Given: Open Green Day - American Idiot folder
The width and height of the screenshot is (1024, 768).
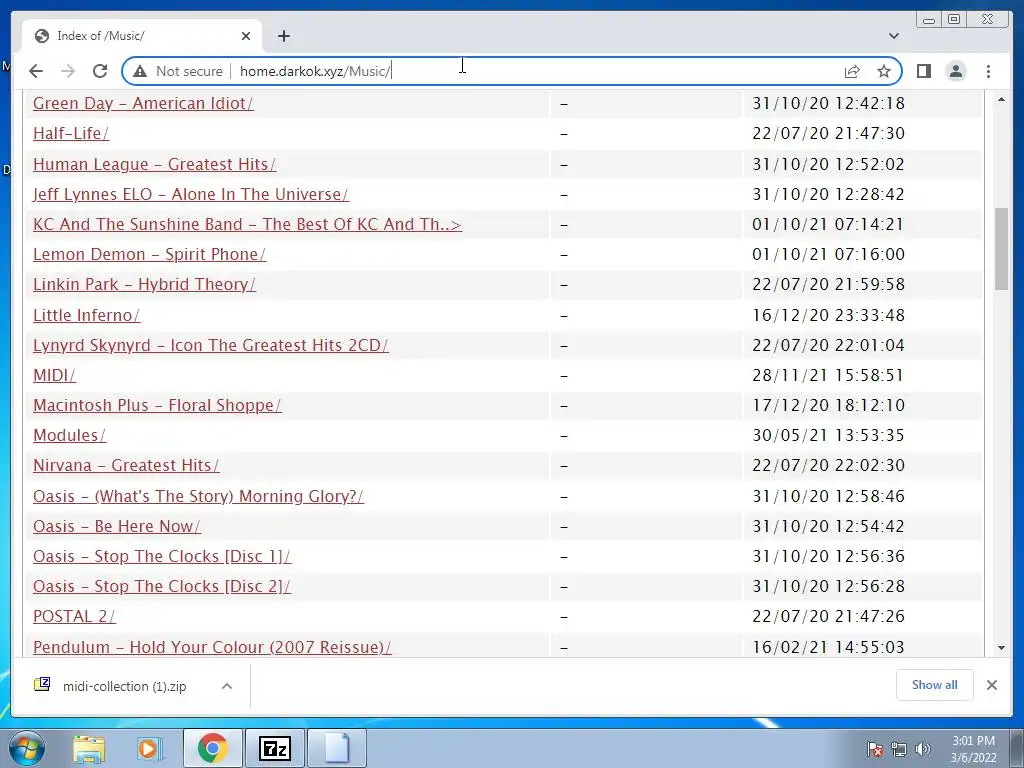Looking at the screenshot, I should click(x=143, y=103).
